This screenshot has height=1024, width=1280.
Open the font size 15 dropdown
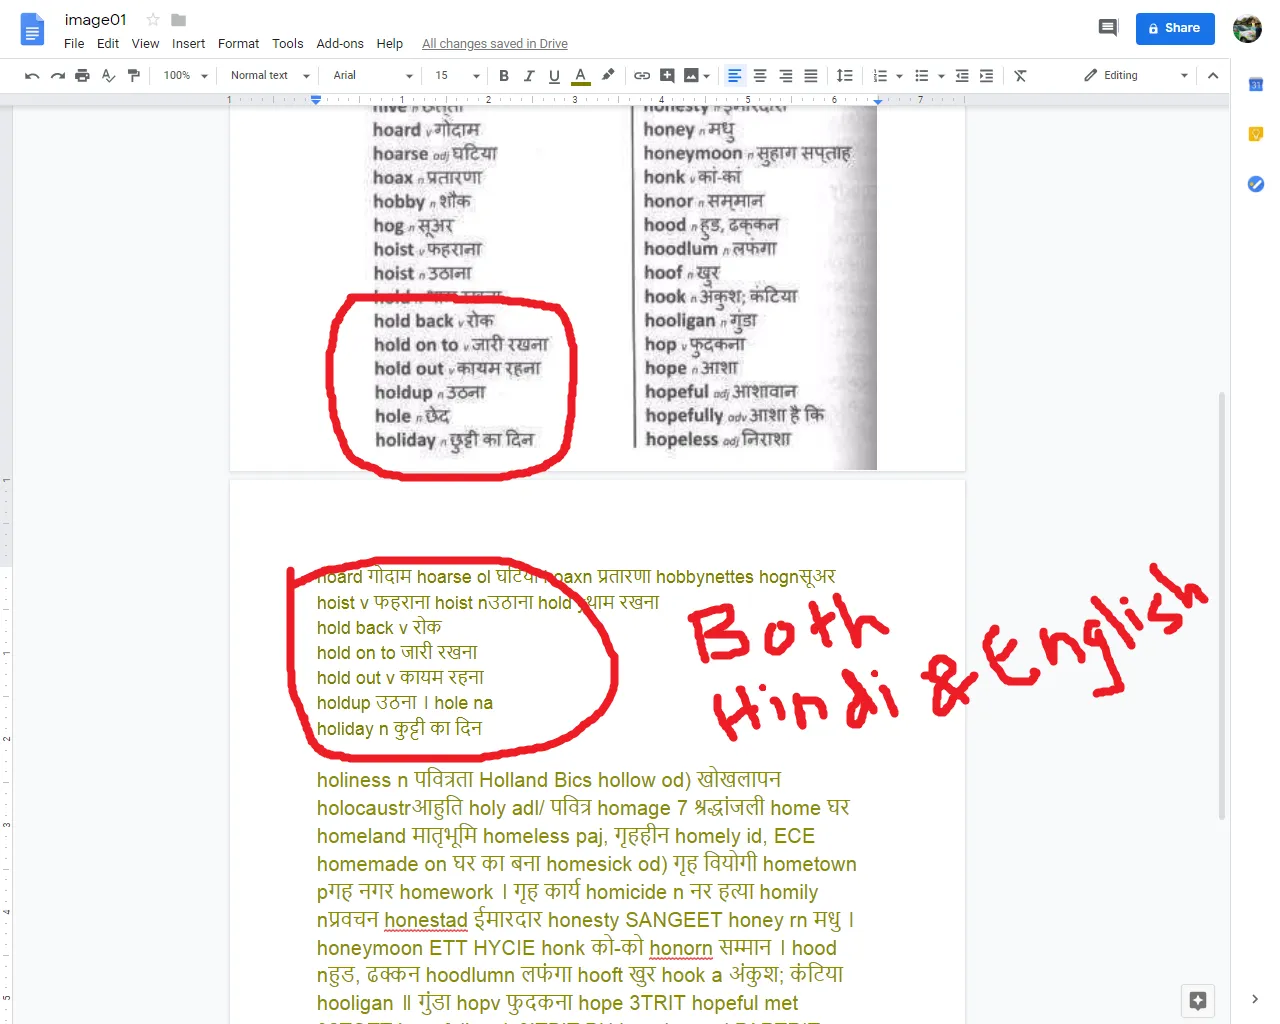(457, 76)
